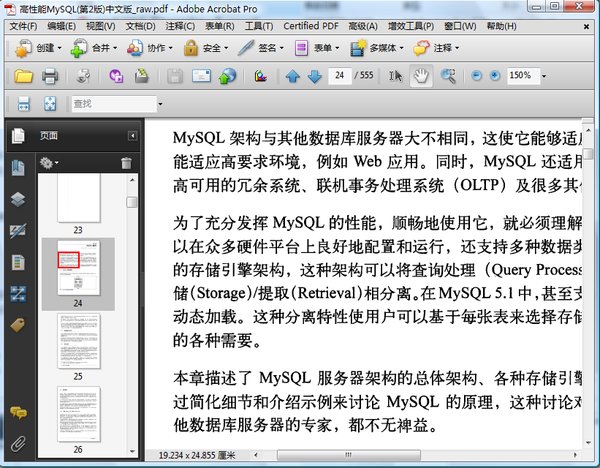600x468 pixels.
Task: Close the document with menu bar X
Action: point(586,26)
